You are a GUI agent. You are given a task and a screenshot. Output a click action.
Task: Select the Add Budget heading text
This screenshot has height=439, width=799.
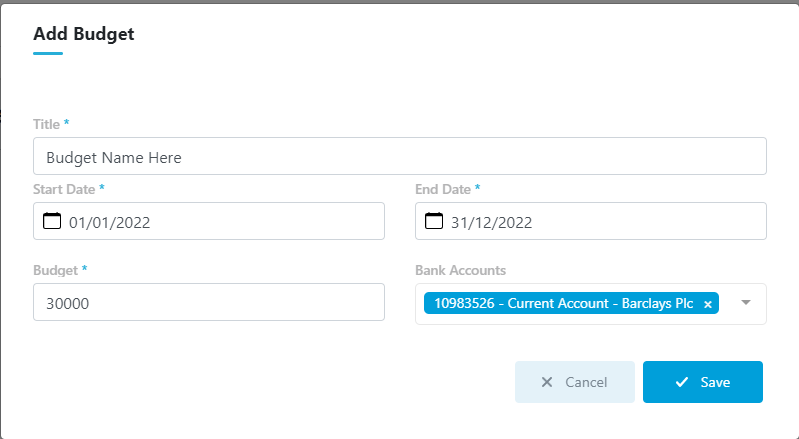coord(84,34)
